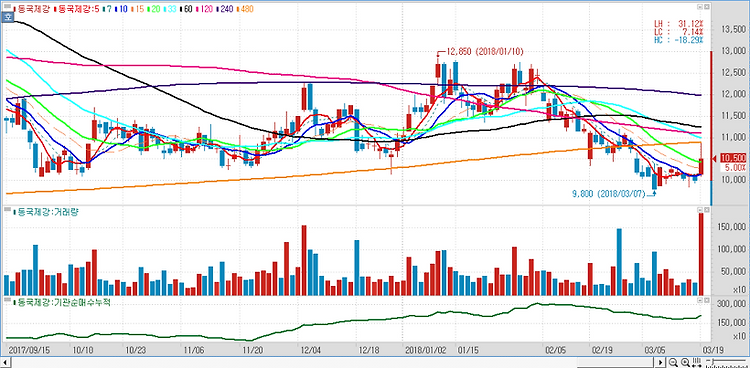Image resolution: width=750 pixels, height=368 pixels.
Task: Click the 300,000 axis label
Action: click(730, 304)
